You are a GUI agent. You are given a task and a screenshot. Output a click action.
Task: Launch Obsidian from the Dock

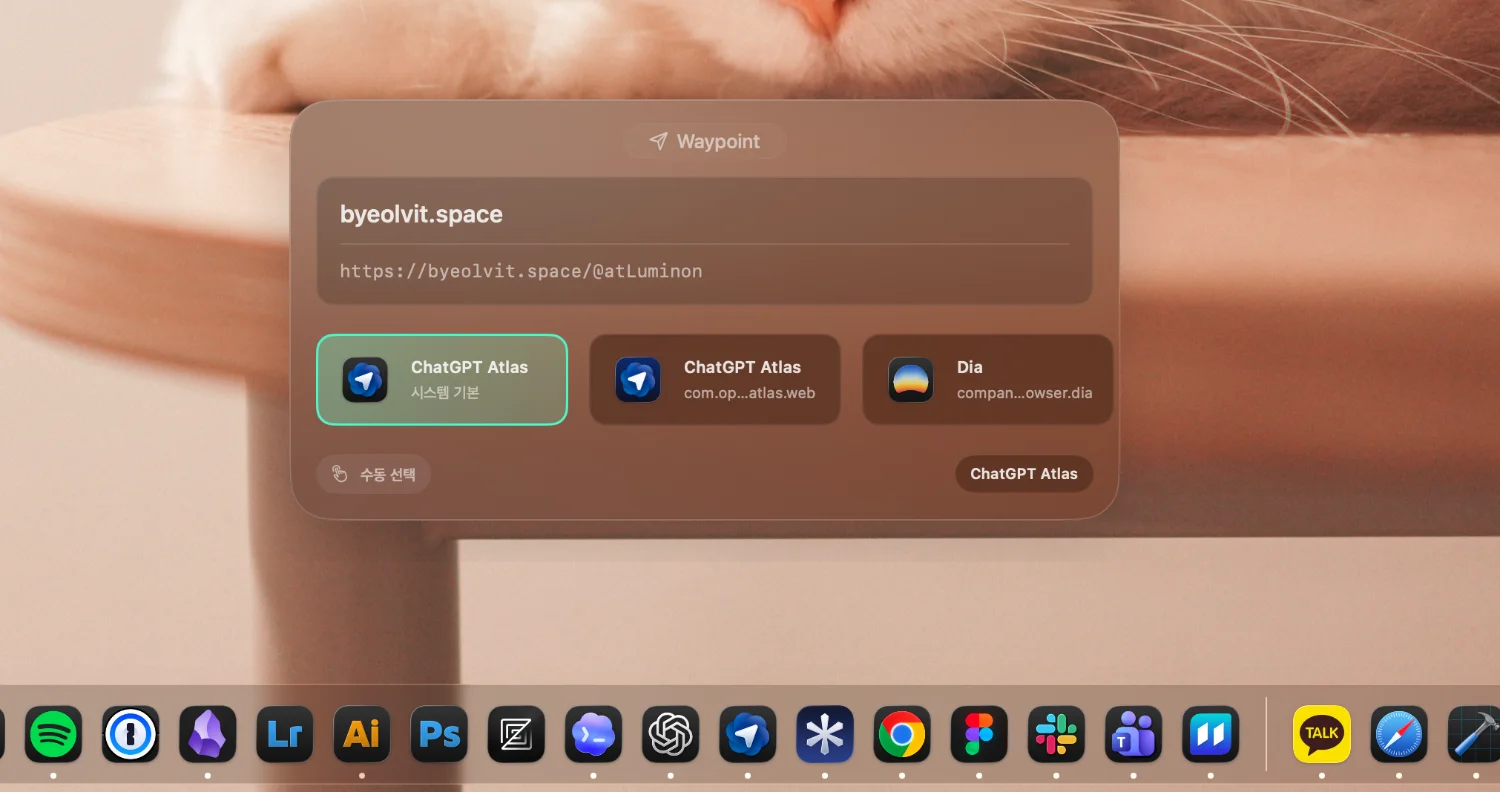pyautogui.click(x=208, y=735)
